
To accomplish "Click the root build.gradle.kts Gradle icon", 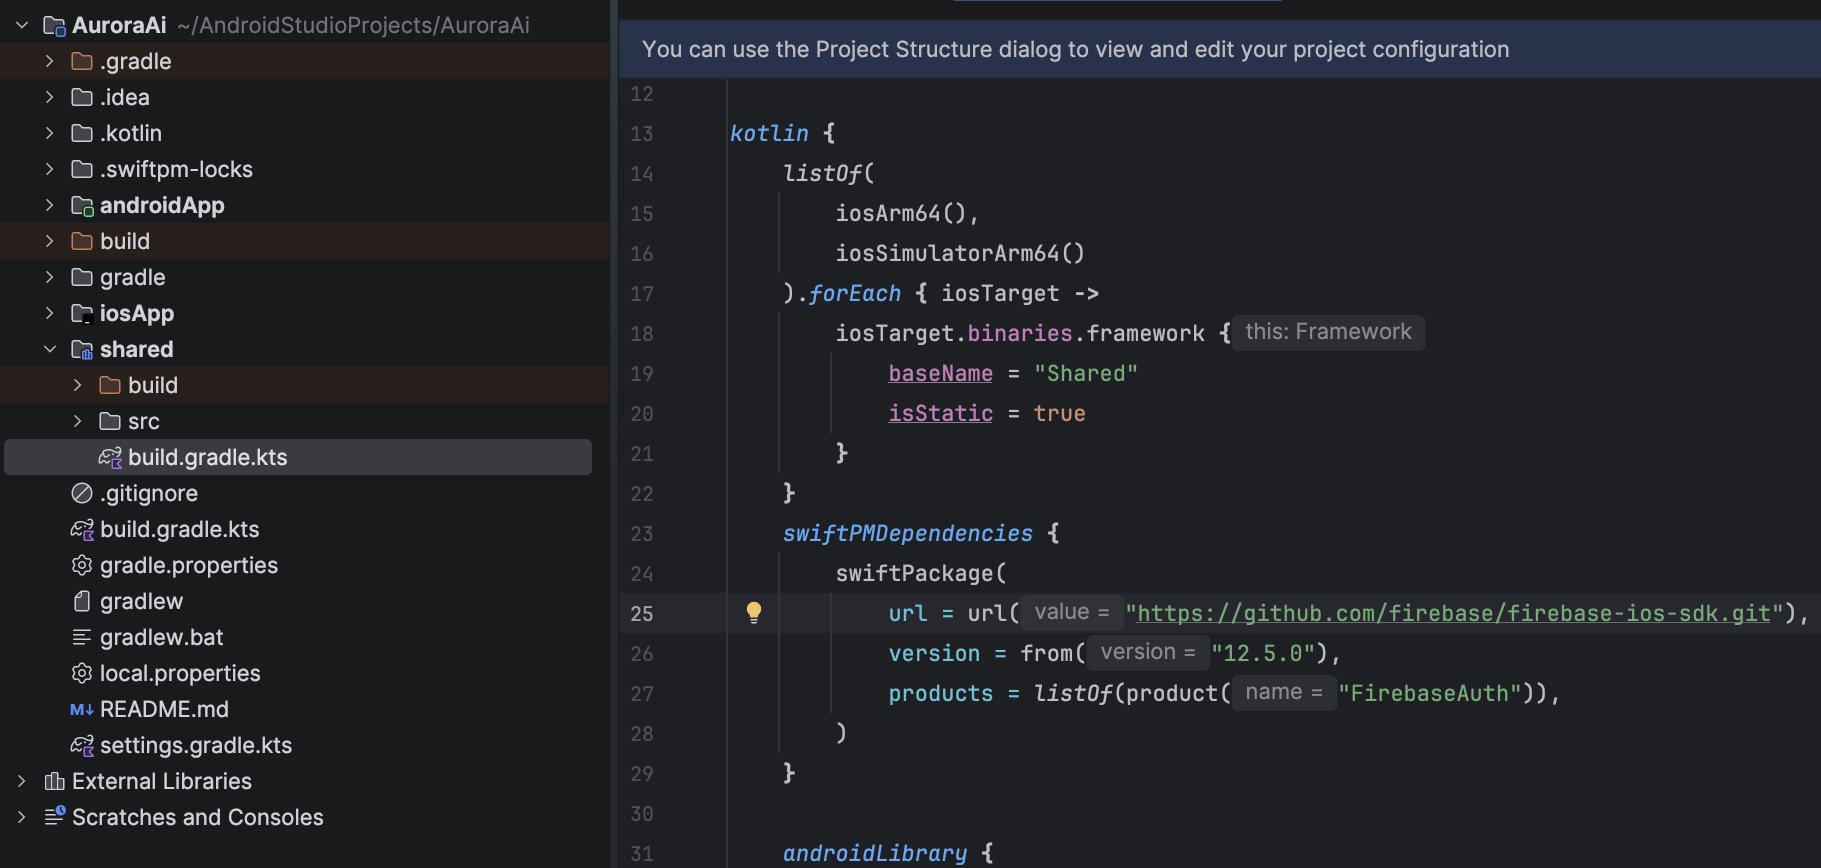I will (82, 529).
